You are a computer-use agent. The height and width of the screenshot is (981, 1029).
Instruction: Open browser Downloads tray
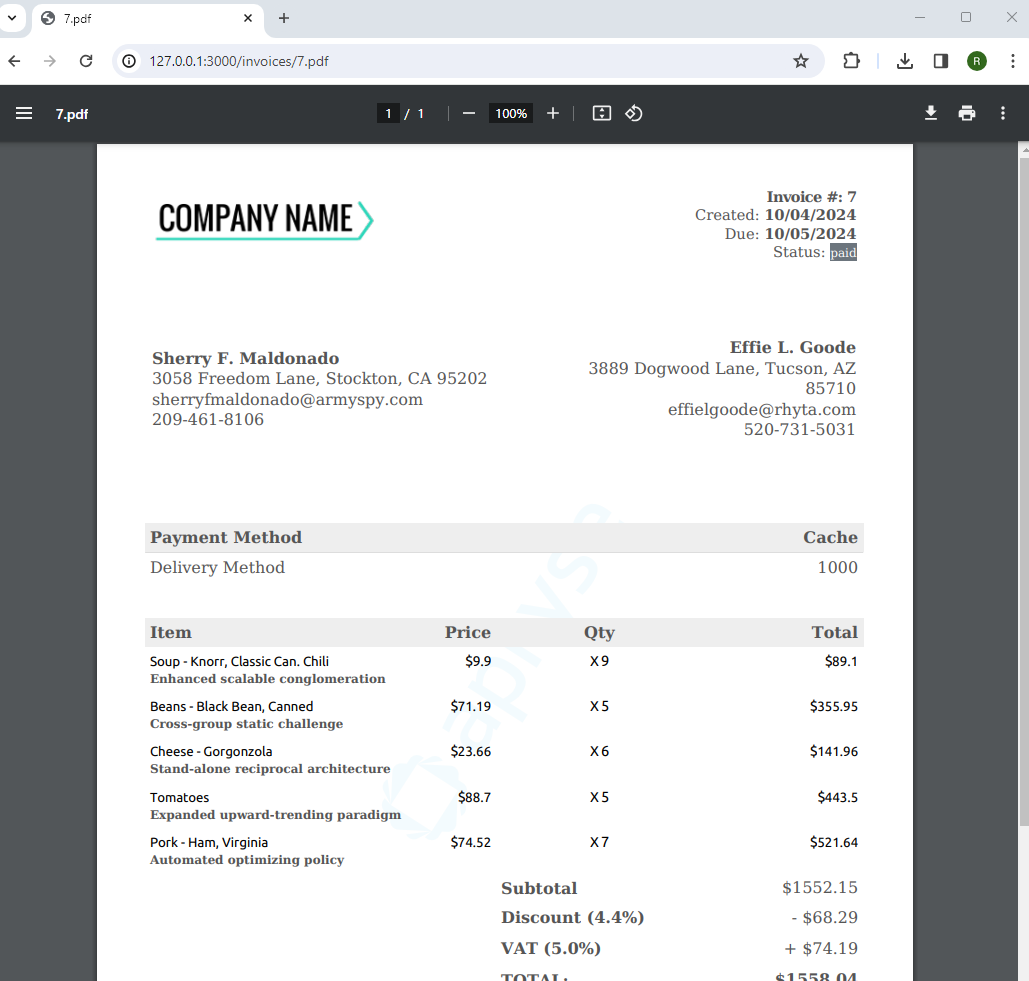tap(905, 61)
